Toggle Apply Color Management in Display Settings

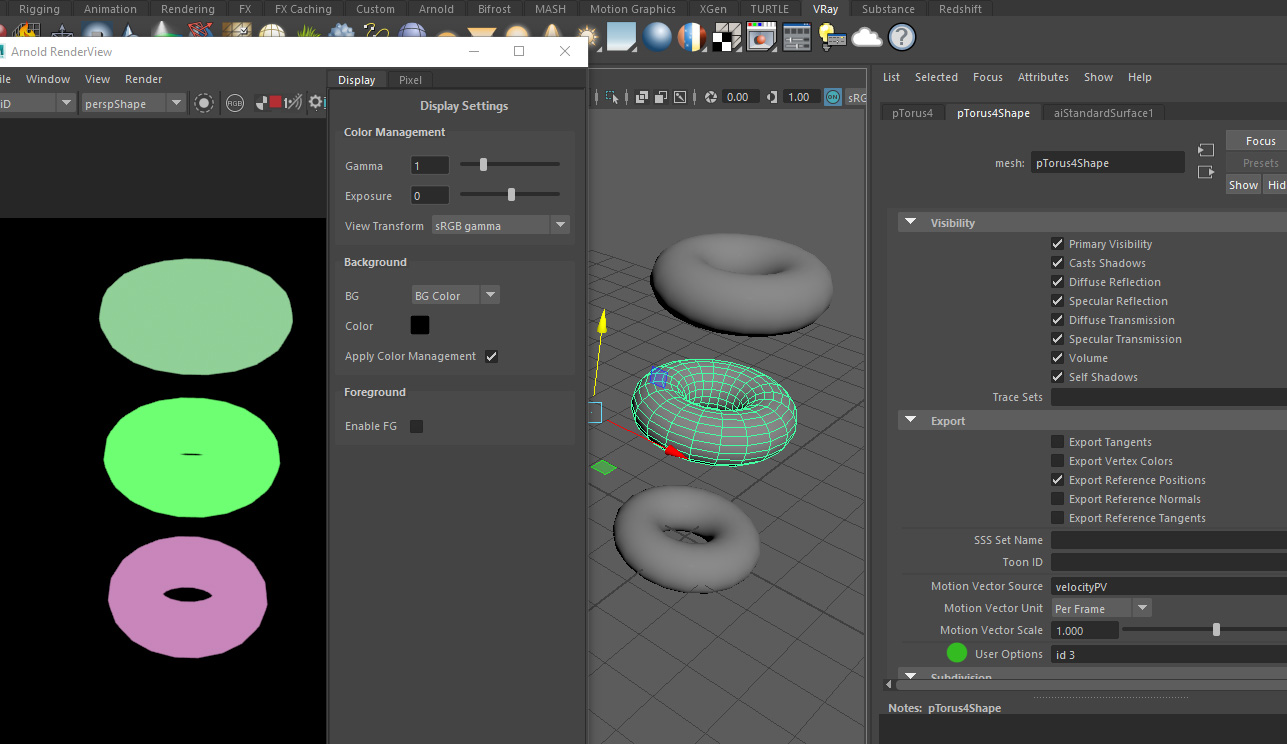[x=491, y=356]
